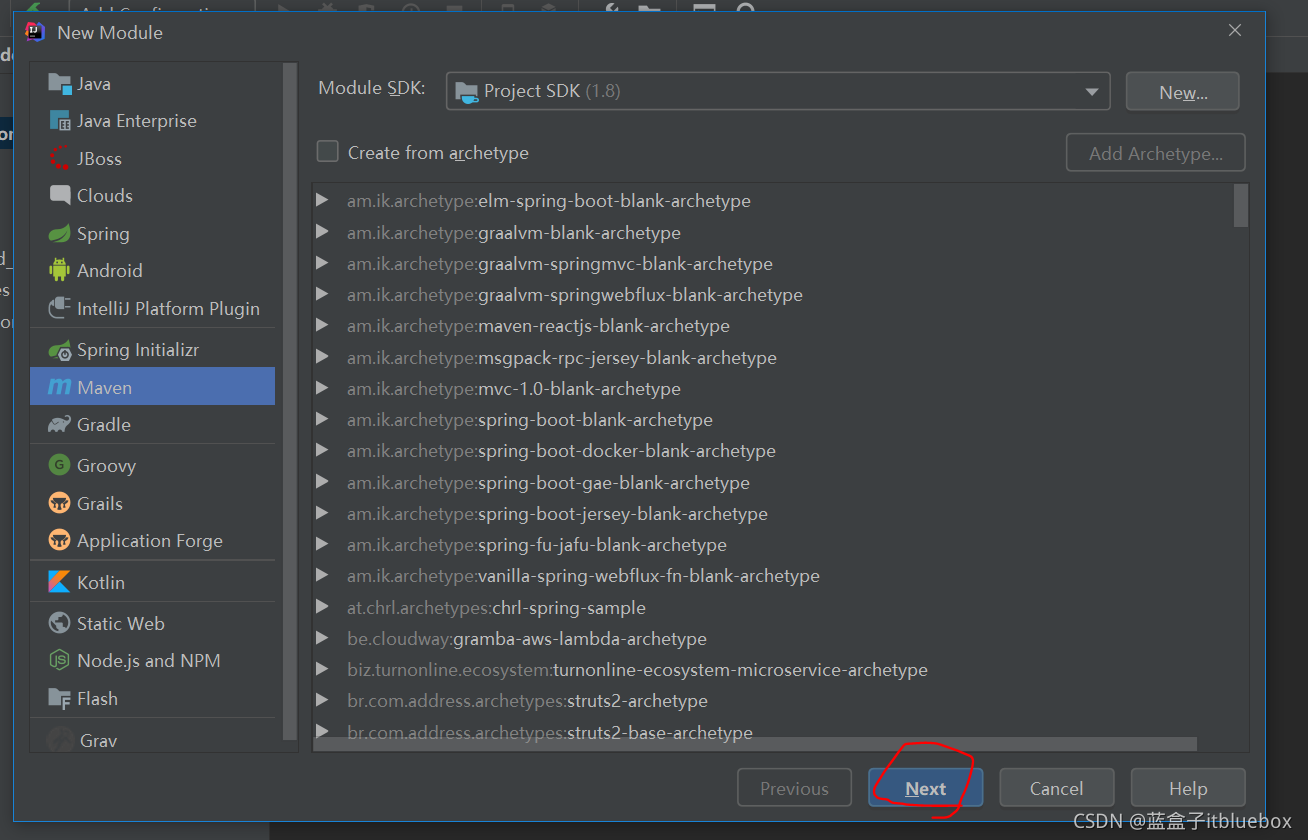Expand graalvm-blank-archetype entry
Image resolution: width=1308 pixels, height=840 pixels.
322,232
